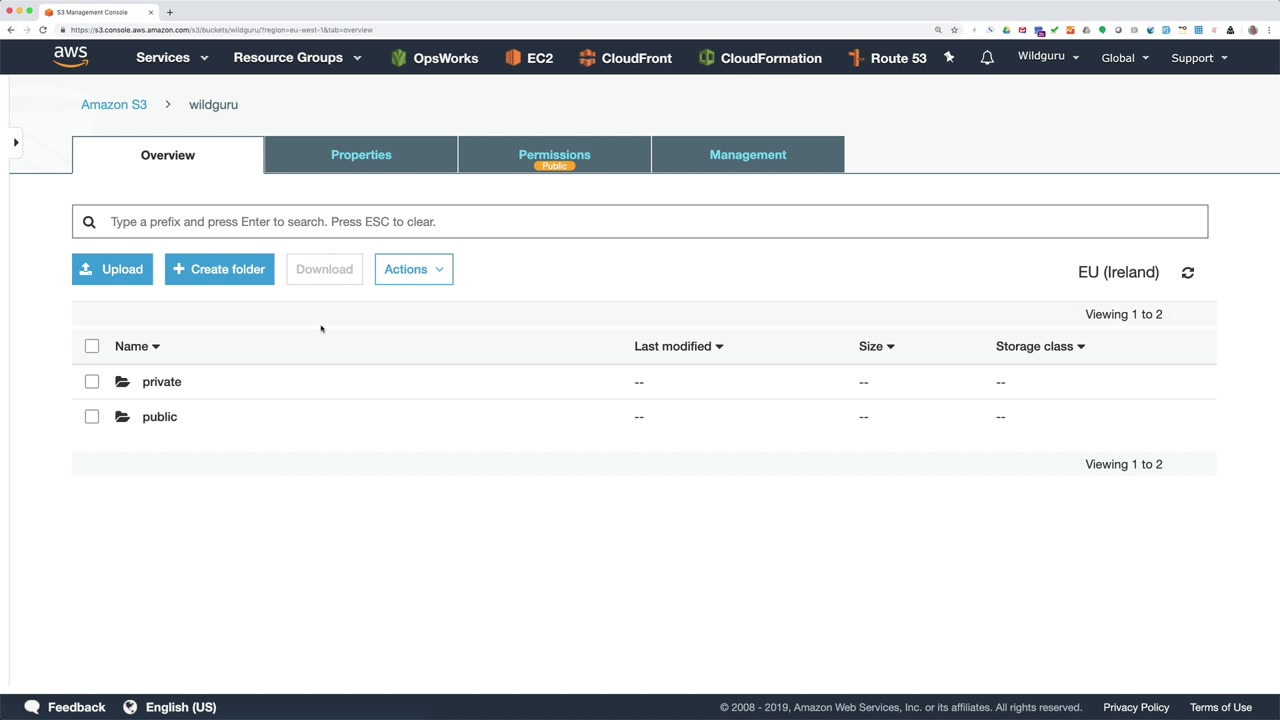Open the notifications bell
Image resolution: width=1280 pixels, height=720 pixels.
click(x=987, y=58)
